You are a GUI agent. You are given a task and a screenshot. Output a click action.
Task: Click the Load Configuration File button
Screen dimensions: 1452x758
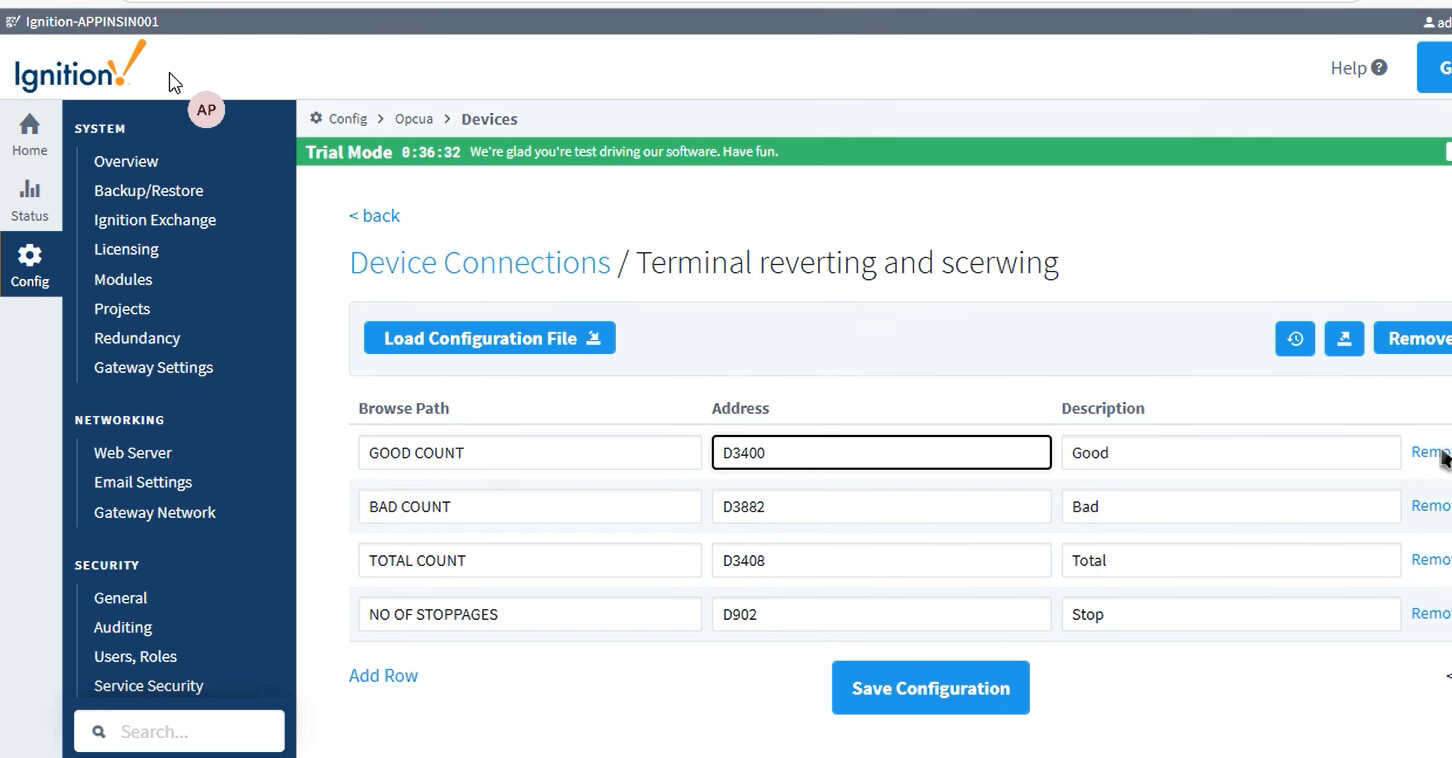tap(489, 338)
